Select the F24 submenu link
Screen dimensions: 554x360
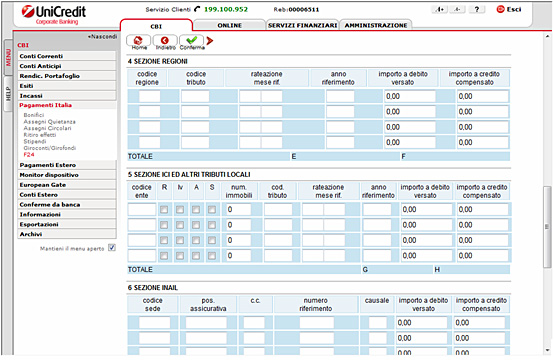click(x=29, y=154)
